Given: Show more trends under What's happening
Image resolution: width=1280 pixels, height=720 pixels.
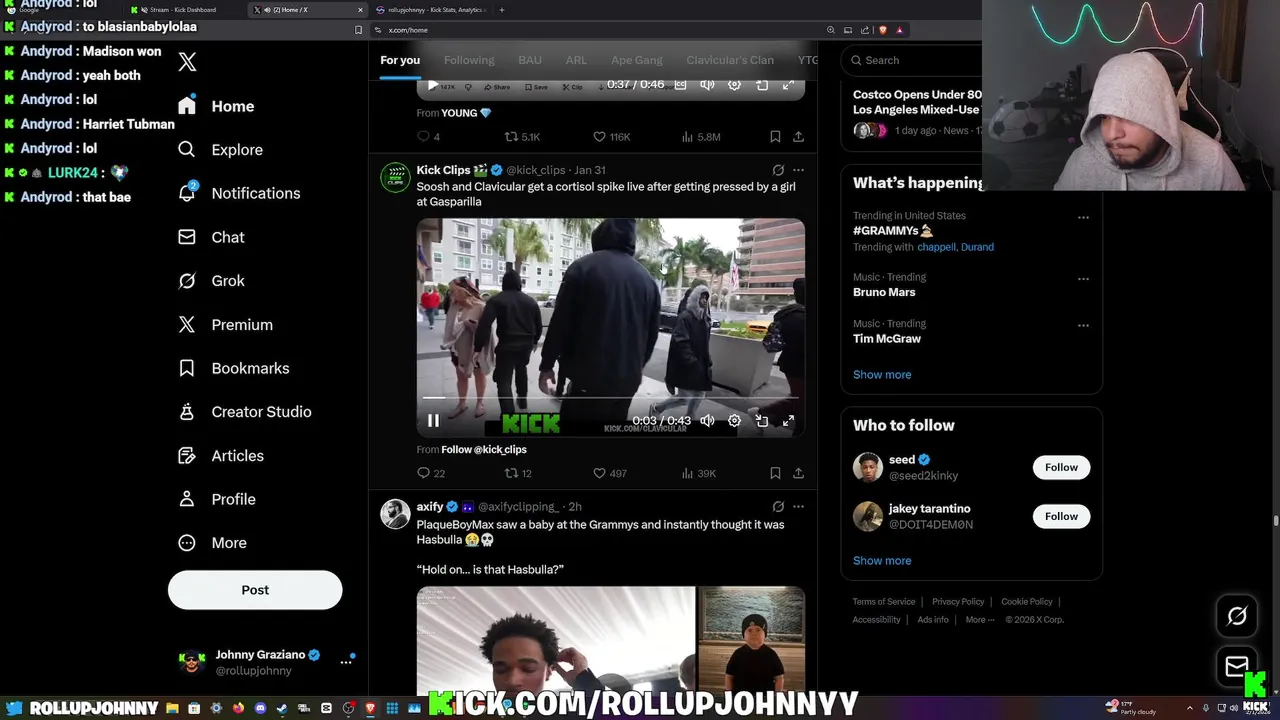Looking at the screenshot, I should [x=882, y=375].
